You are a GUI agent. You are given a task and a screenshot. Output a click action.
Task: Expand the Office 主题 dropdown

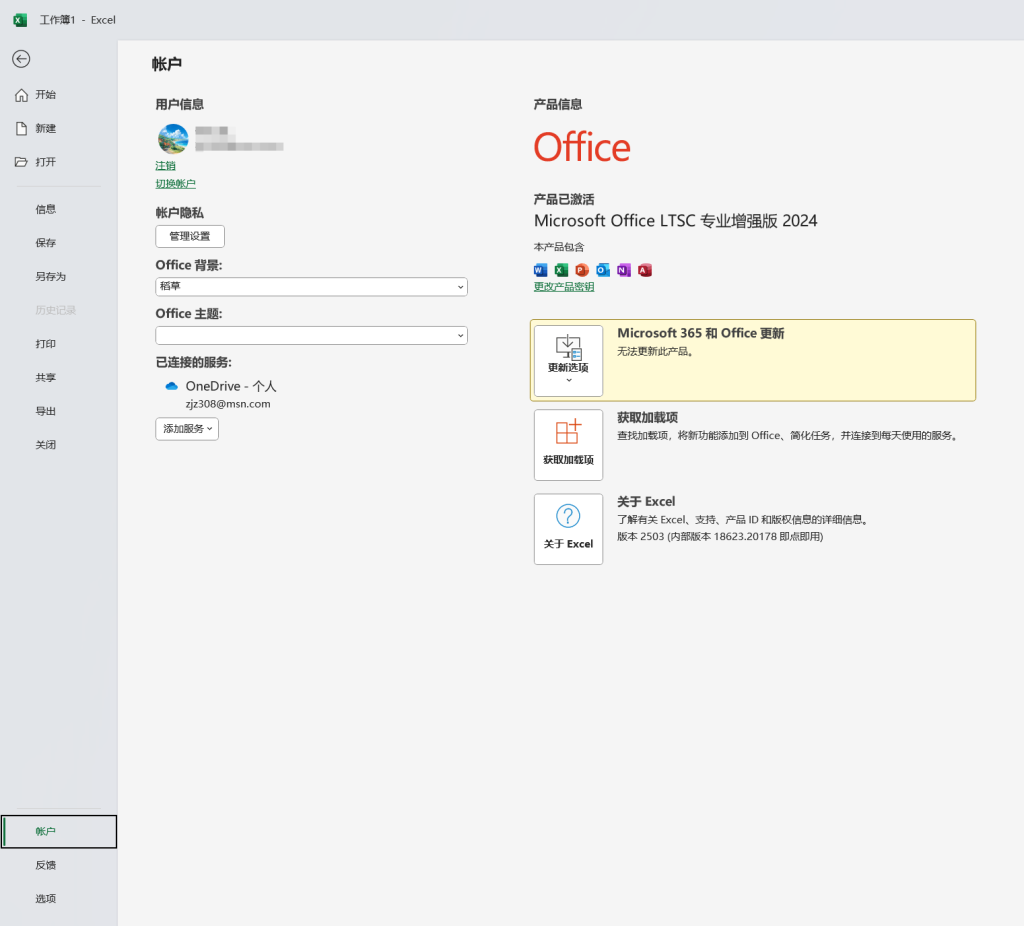(311, 335)
